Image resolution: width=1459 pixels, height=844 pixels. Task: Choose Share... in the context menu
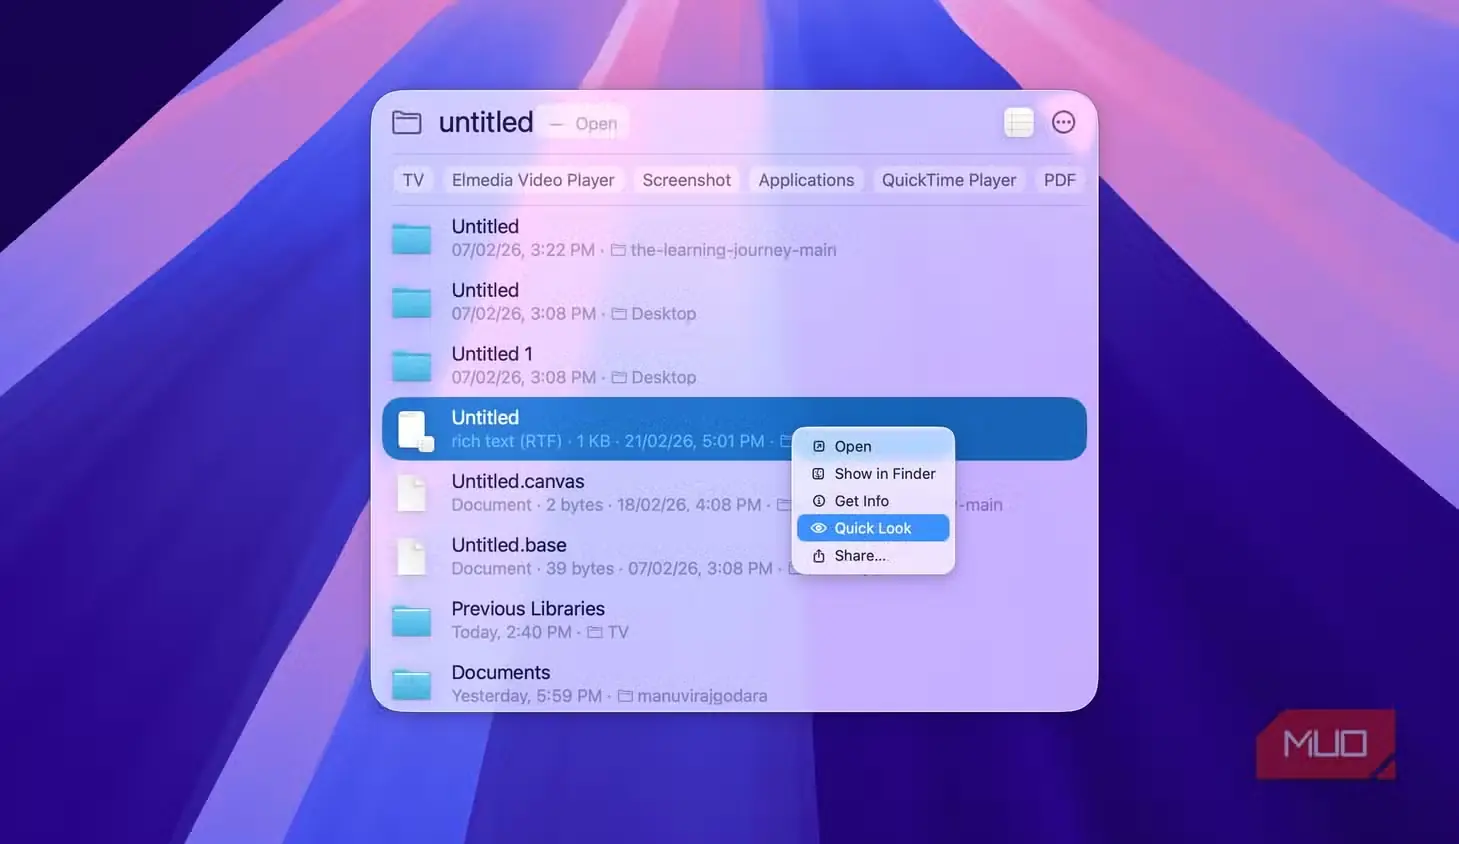[875, 555]
